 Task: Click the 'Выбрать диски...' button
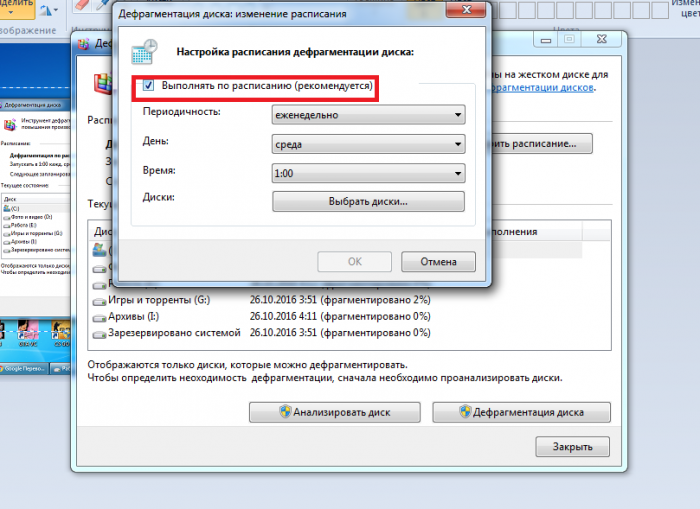(369, 202)
